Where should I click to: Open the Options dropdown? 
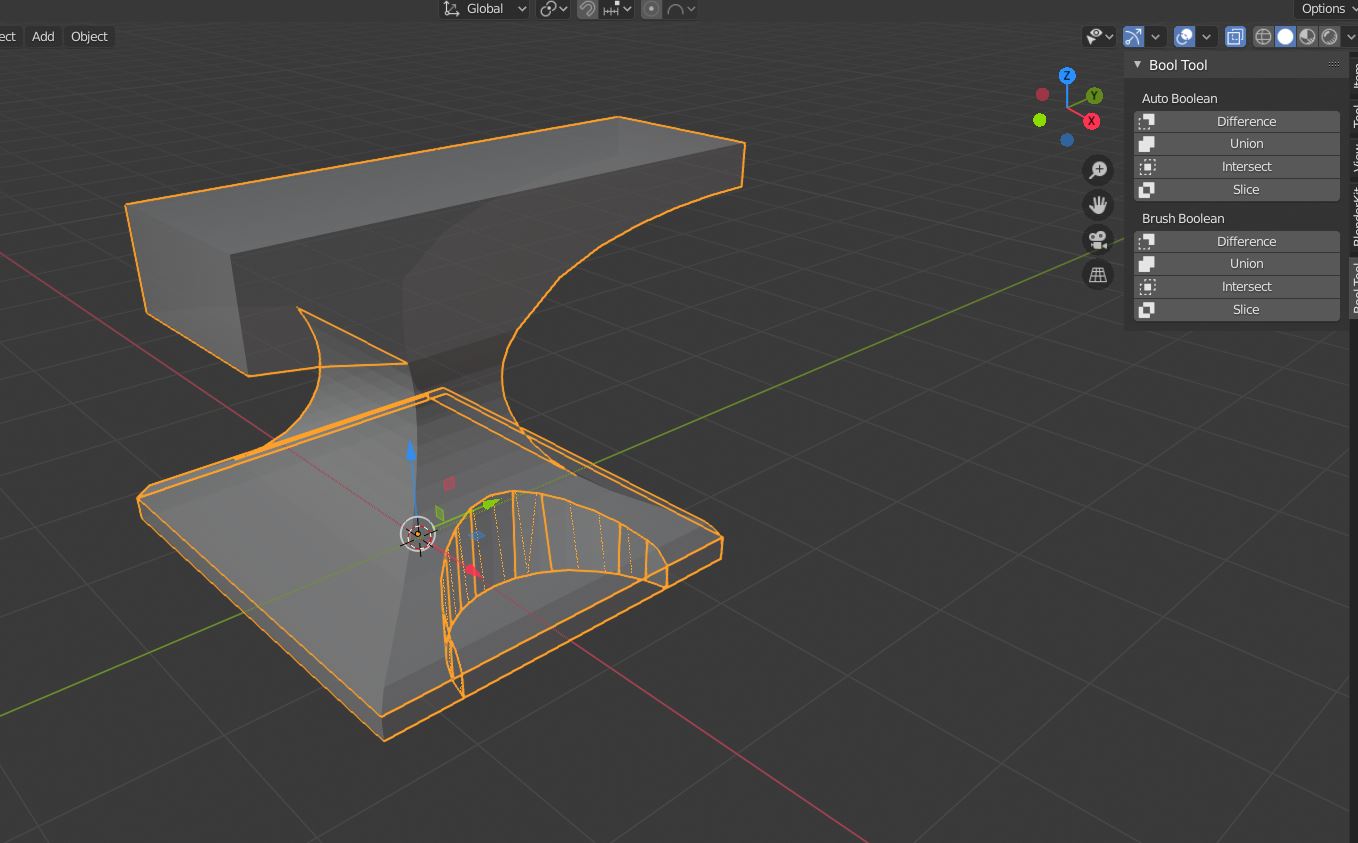coord(1328,9)
